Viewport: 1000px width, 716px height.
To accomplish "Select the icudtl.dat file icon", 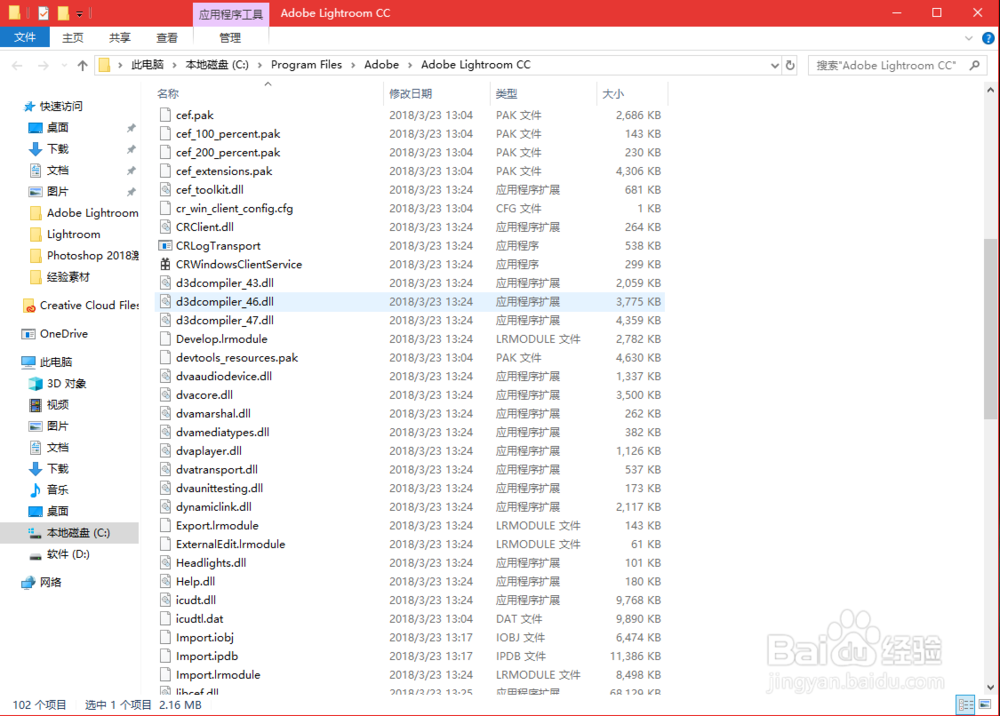I will point(165,618).
